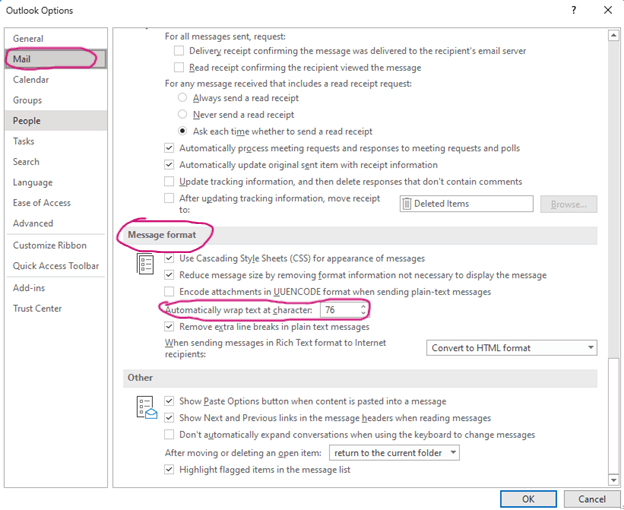
Task: Click the Other section envelope icon
Action: 146,407
